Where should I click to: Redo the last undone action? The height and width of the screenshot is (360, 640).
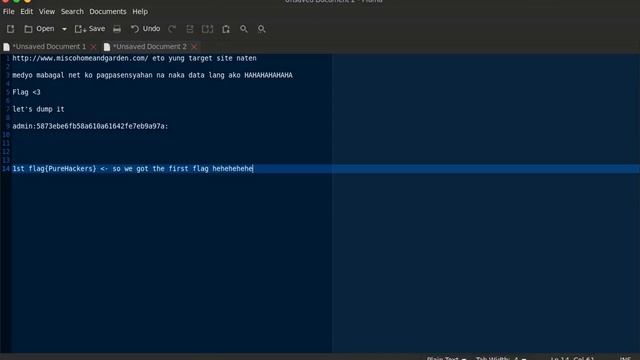click(172, 29)
